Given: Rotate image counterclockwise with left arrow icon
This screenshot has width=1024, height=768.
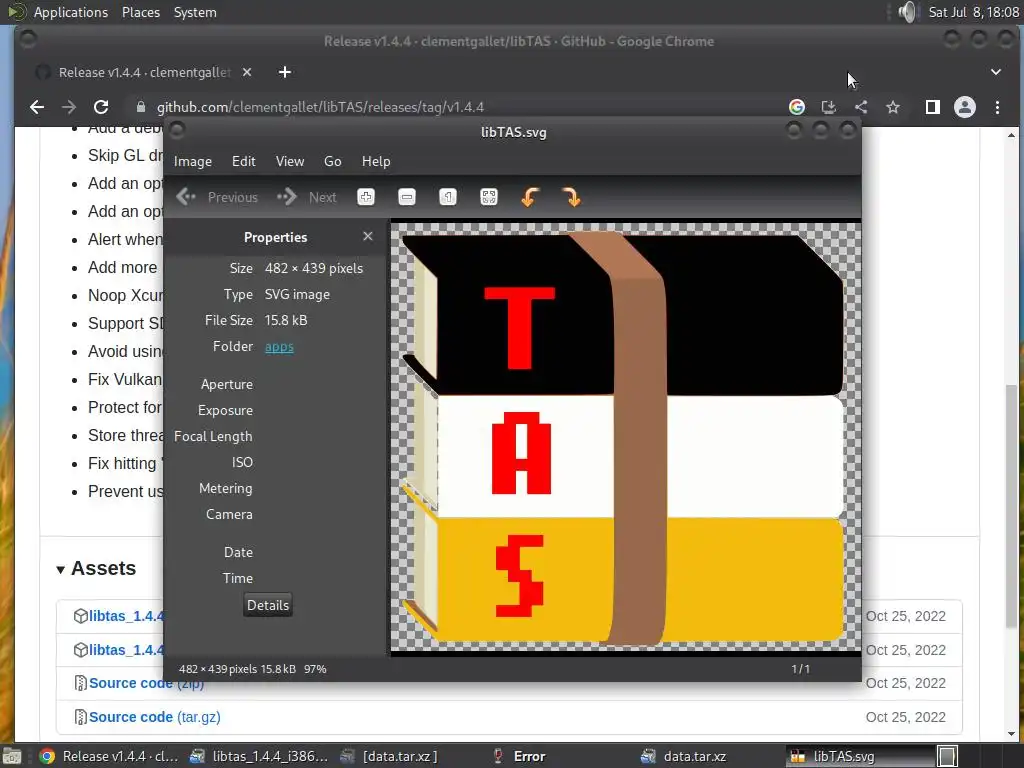Looking at the screenshot, I should [530, 197].
